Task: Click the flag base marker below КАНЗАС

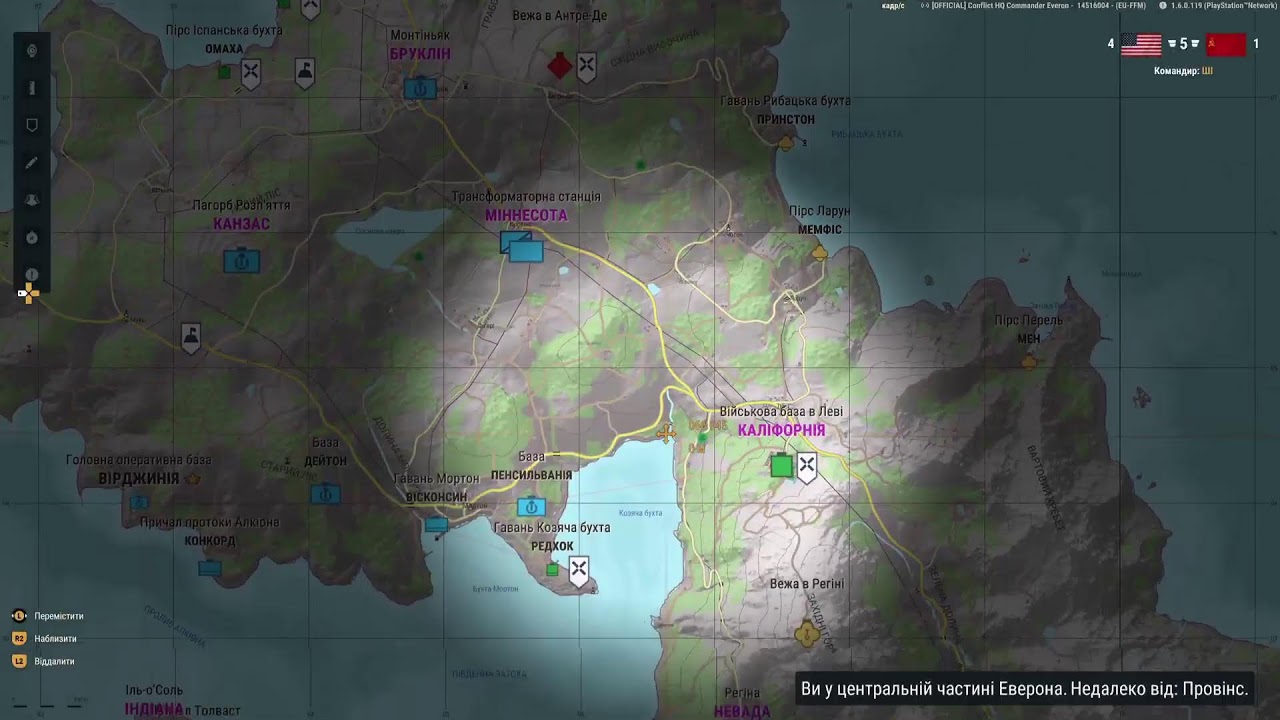Action: [x=191, y=338]
